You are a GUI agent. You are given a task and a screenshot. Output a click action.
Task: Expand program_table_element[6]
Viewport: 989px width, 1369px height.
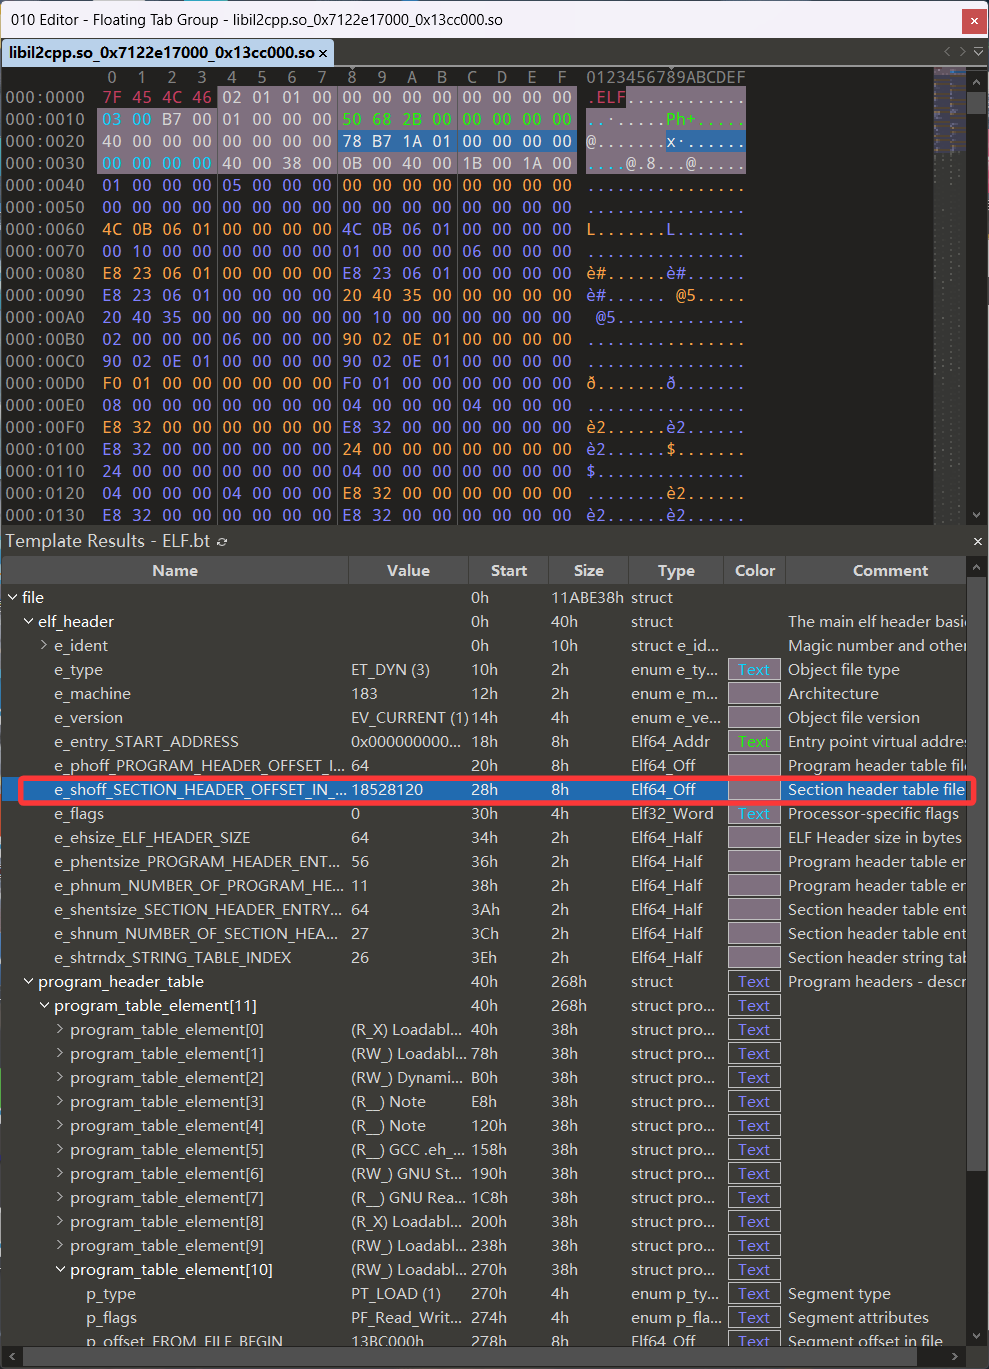coord(60,1173)
